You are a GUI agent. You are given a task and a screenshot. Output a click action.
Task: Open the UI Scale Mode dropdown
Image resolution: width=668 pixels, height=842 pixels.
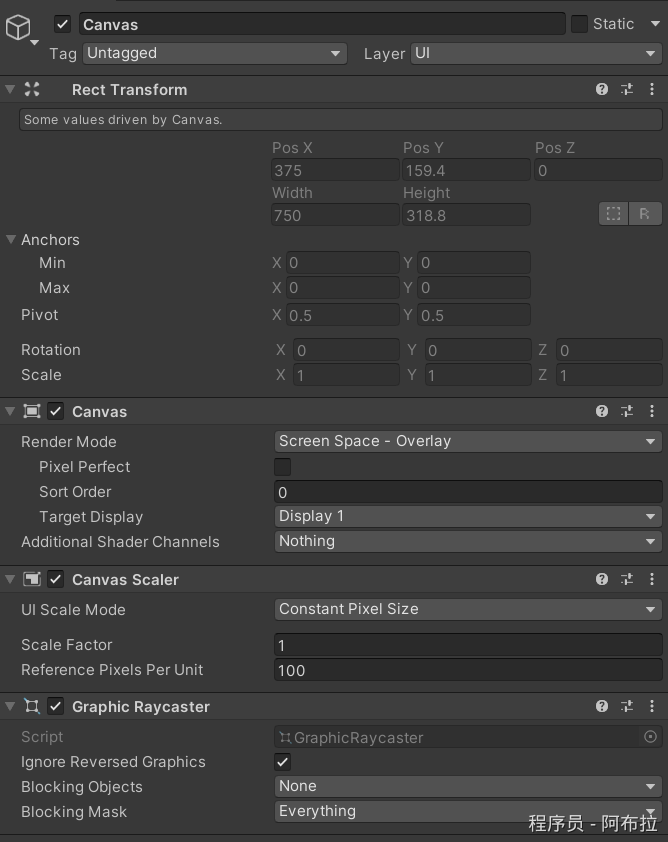click(467, 609)
